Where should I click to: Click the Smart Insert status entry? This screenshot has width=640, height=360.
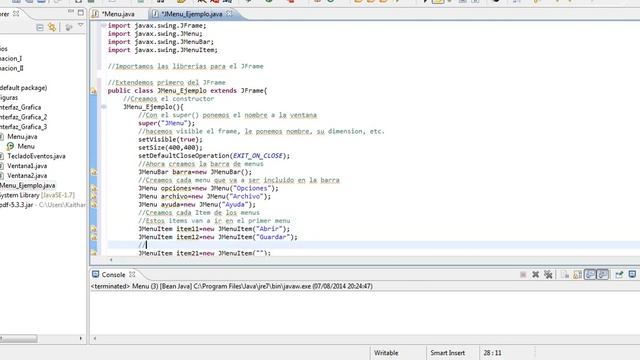[x=447, y=353]
